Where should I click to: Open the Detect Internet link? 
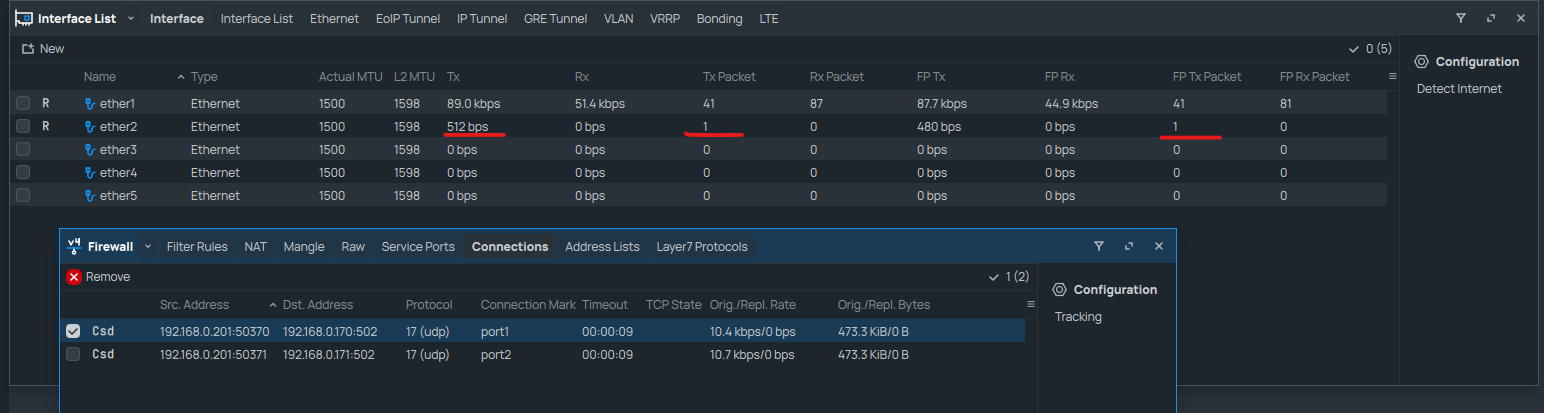coord(1459,89)
